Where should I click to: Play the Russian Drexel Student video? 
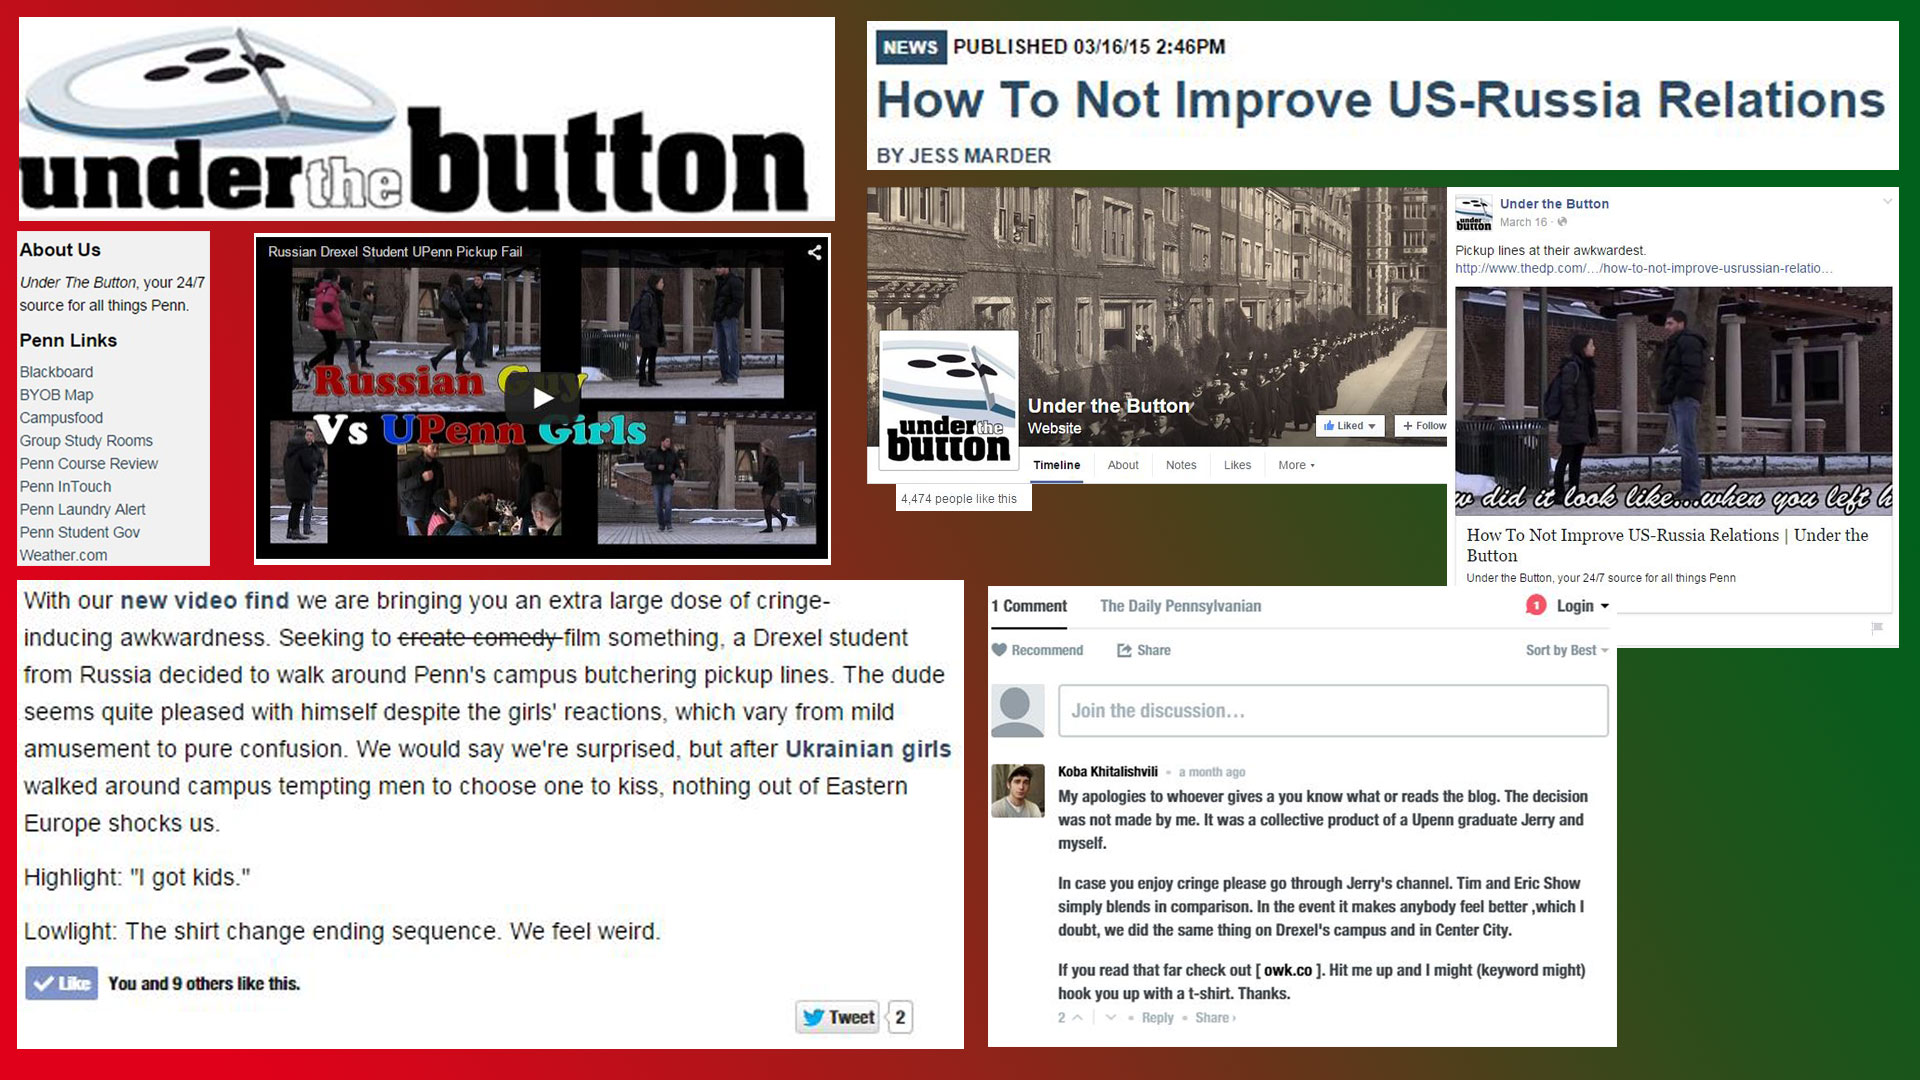coord(543,398)
